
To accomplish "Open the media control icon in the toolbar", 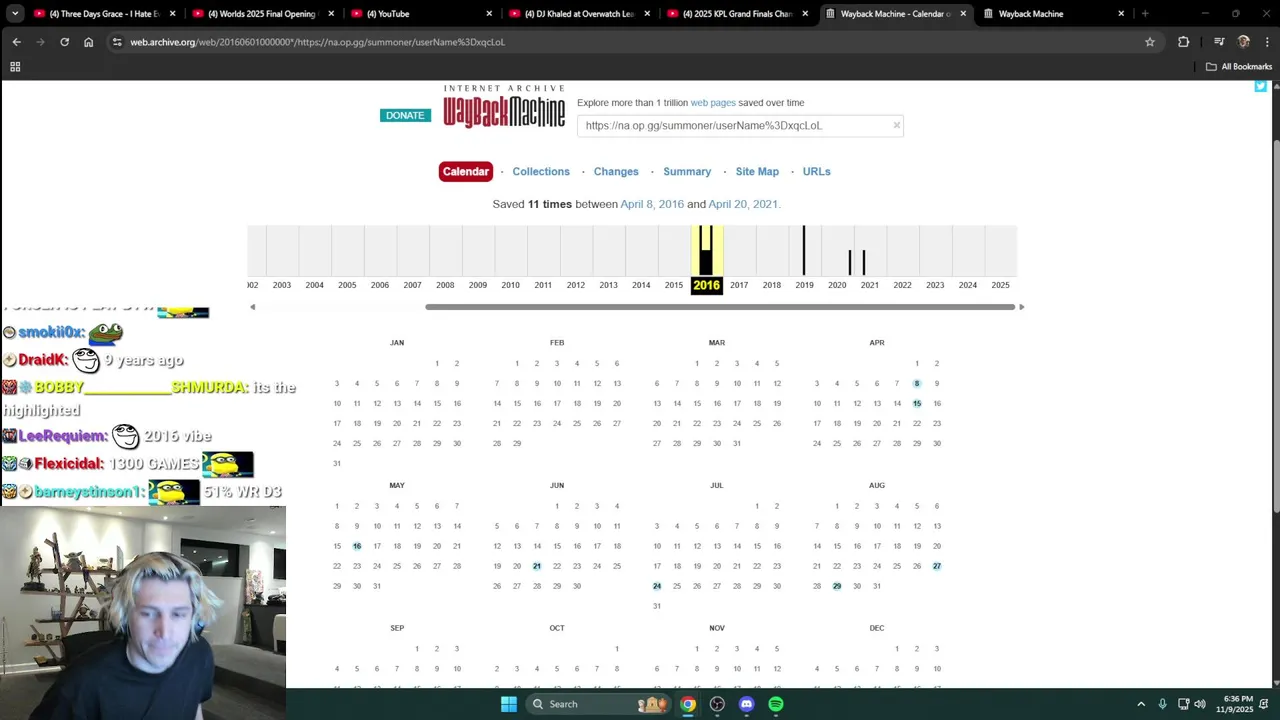I will point(1219,42).
